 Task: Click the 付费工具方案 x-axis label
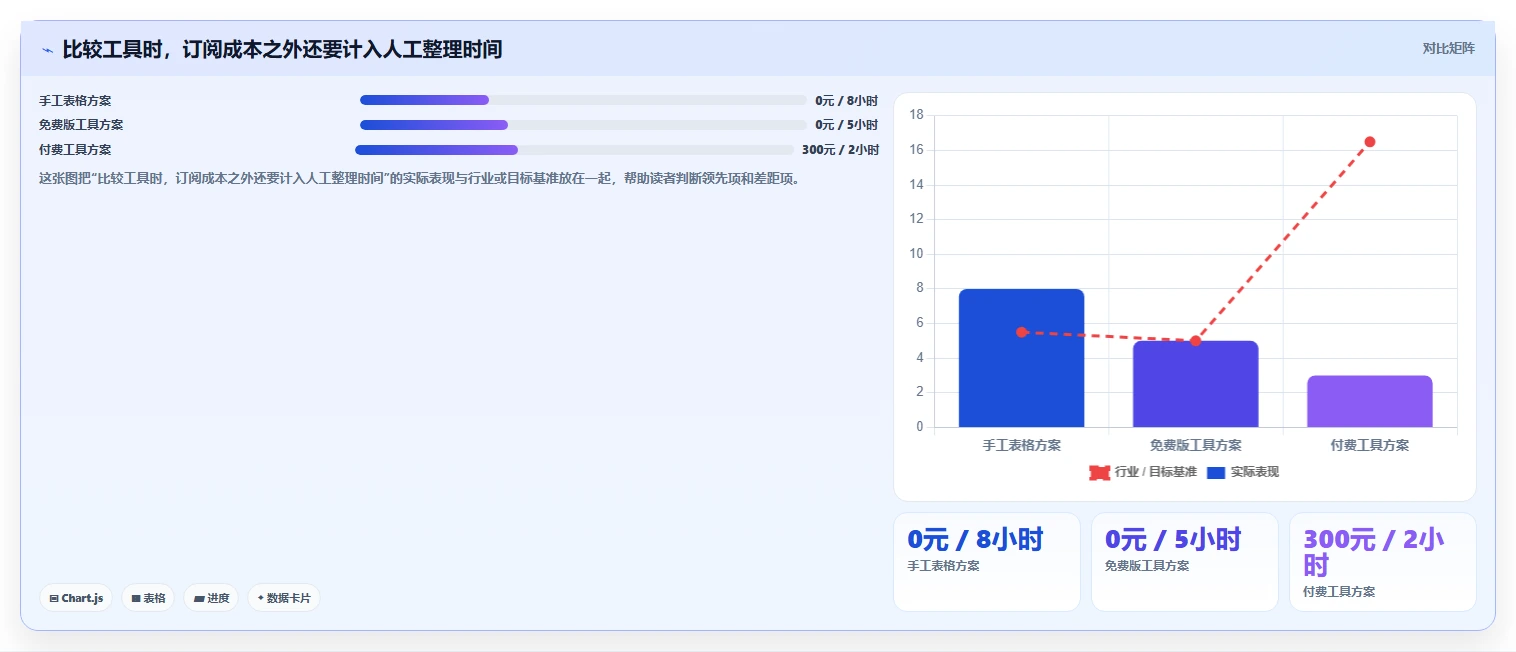coord(1369,446)
